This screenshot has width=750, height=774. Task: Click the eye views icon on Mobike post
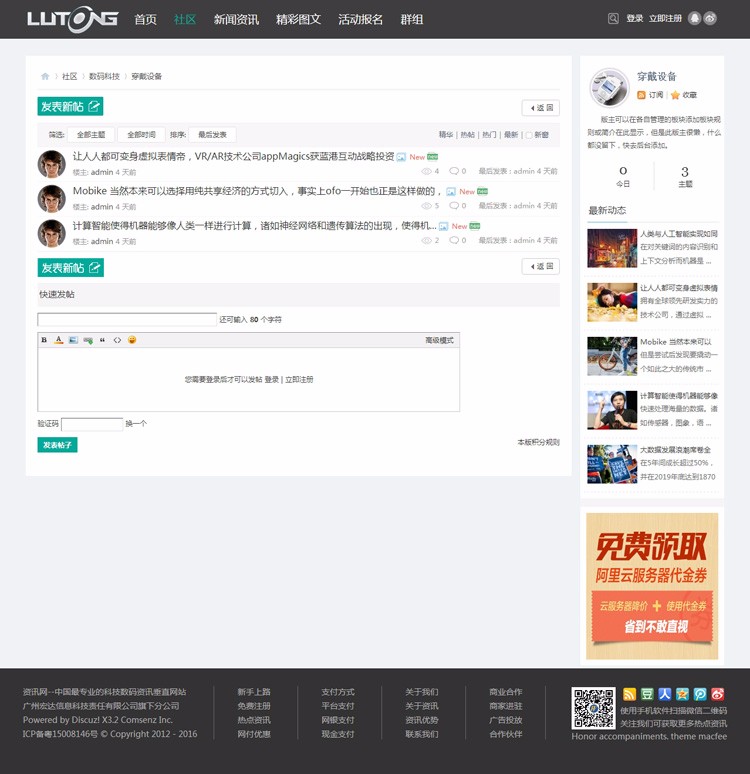point(426,205)
